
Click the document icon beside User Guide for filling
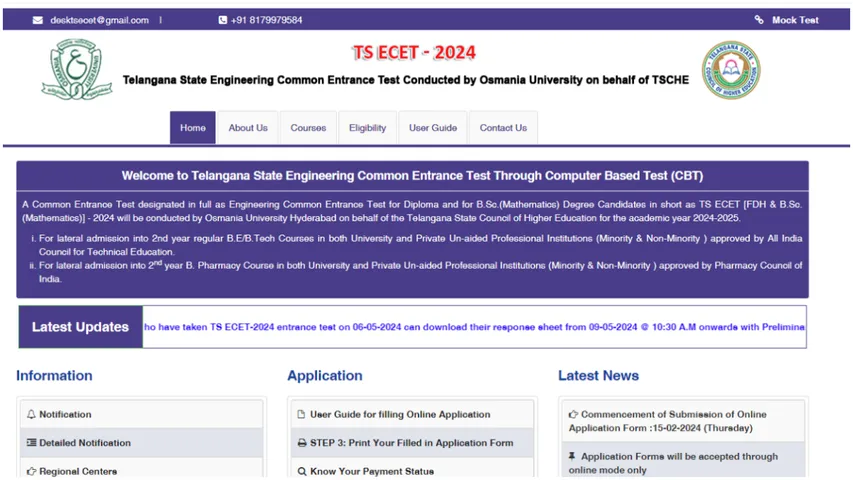[301, 414]
